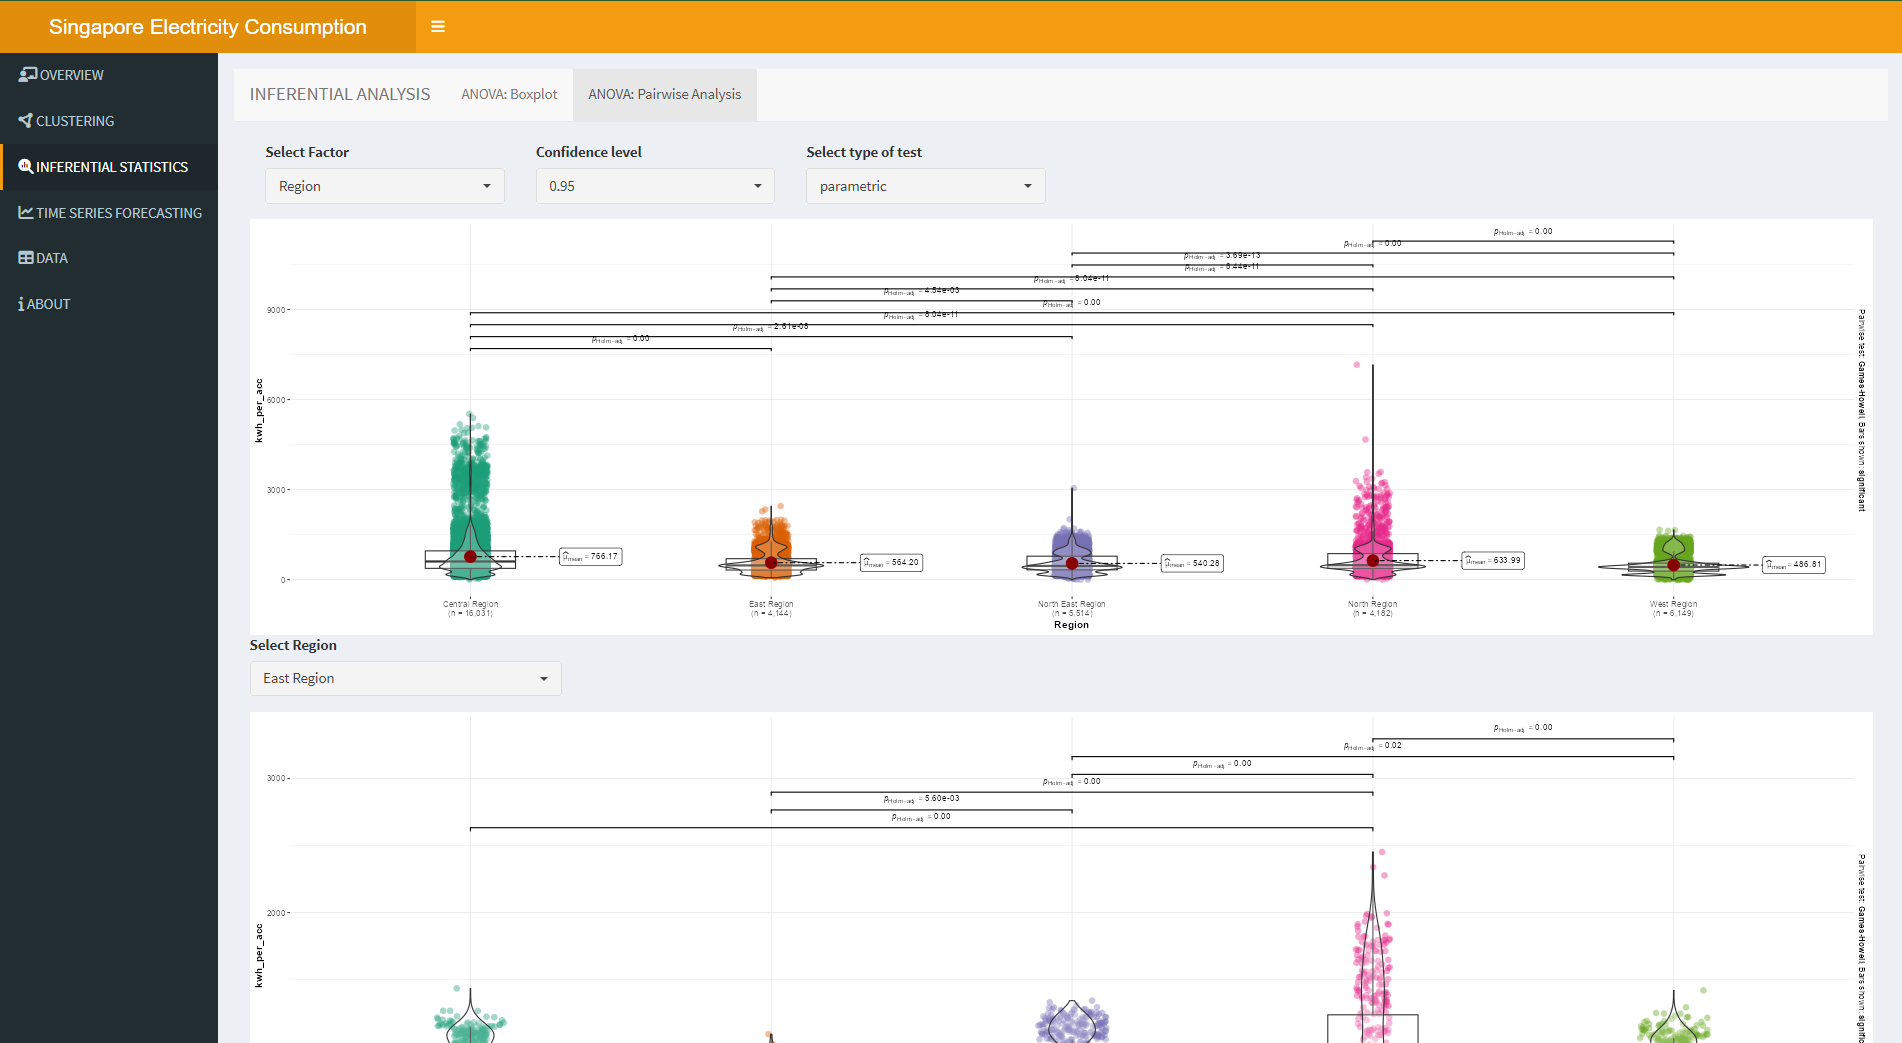Open the Select Region dropdown
1902x1043 pixels.
(x=405, y=678)
